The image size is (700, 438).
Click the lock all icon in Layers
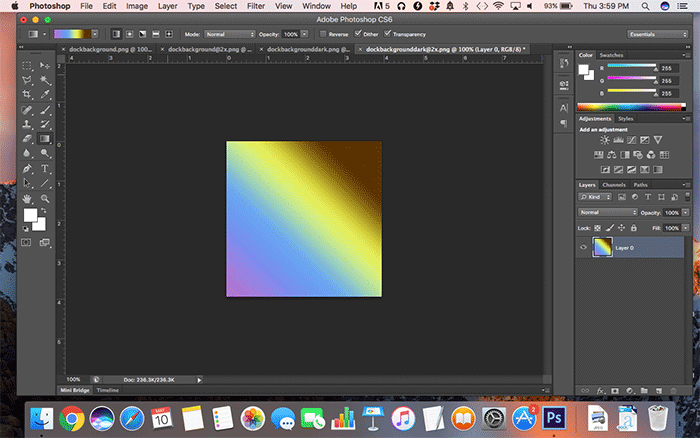pyautogui.click(x=631, y=228)
